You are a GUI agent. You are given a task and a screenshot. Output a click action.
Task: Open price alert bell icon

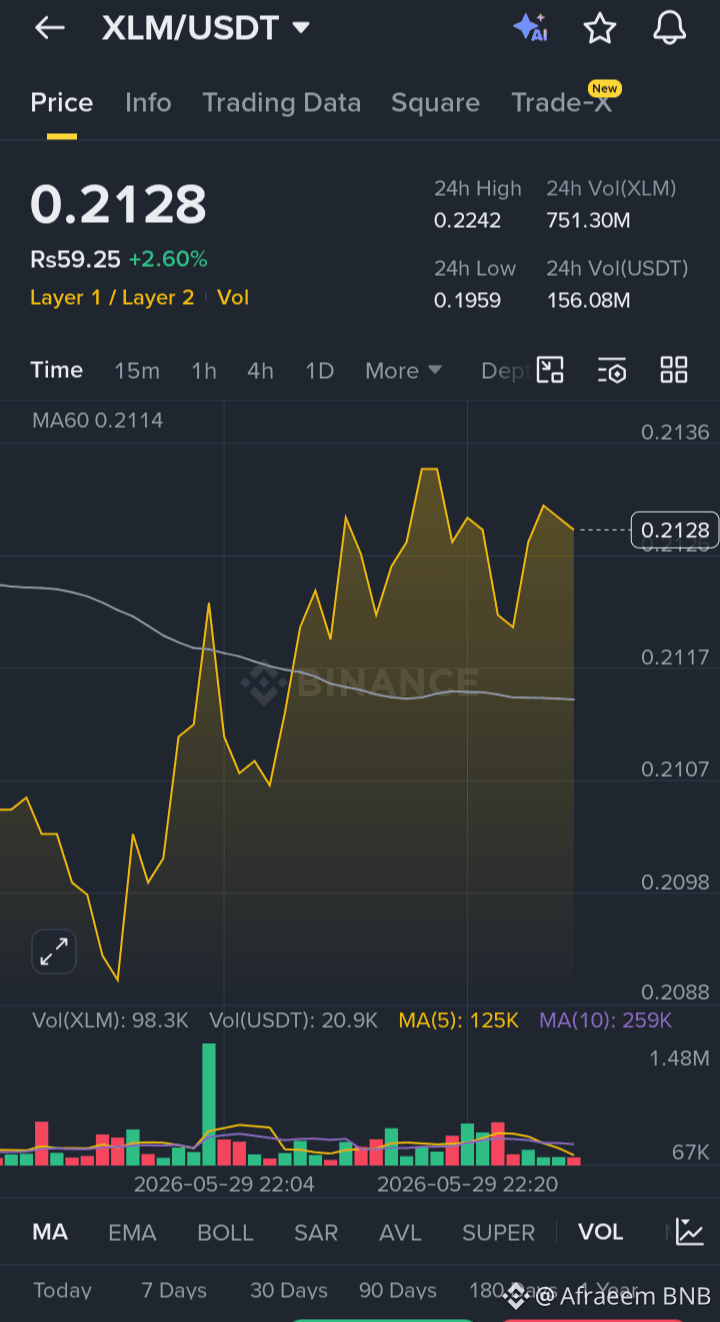coord(669,28)
